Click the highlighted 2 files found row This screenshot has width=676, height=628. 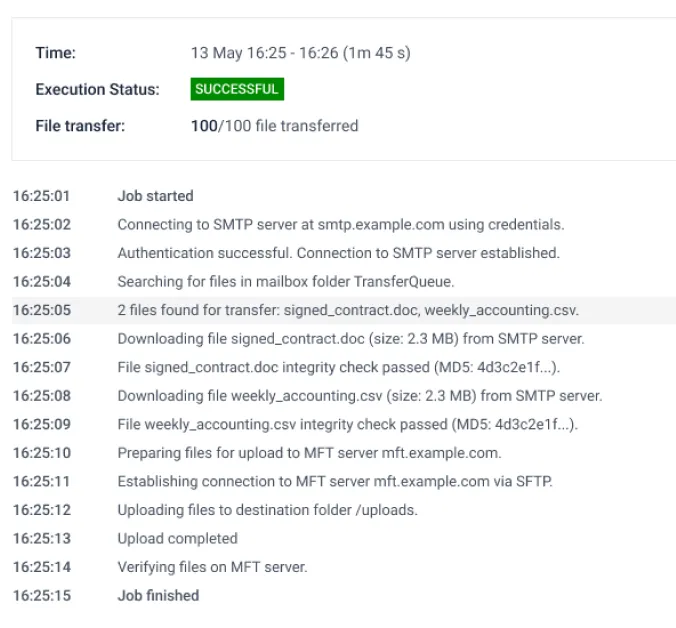(344, 310)
